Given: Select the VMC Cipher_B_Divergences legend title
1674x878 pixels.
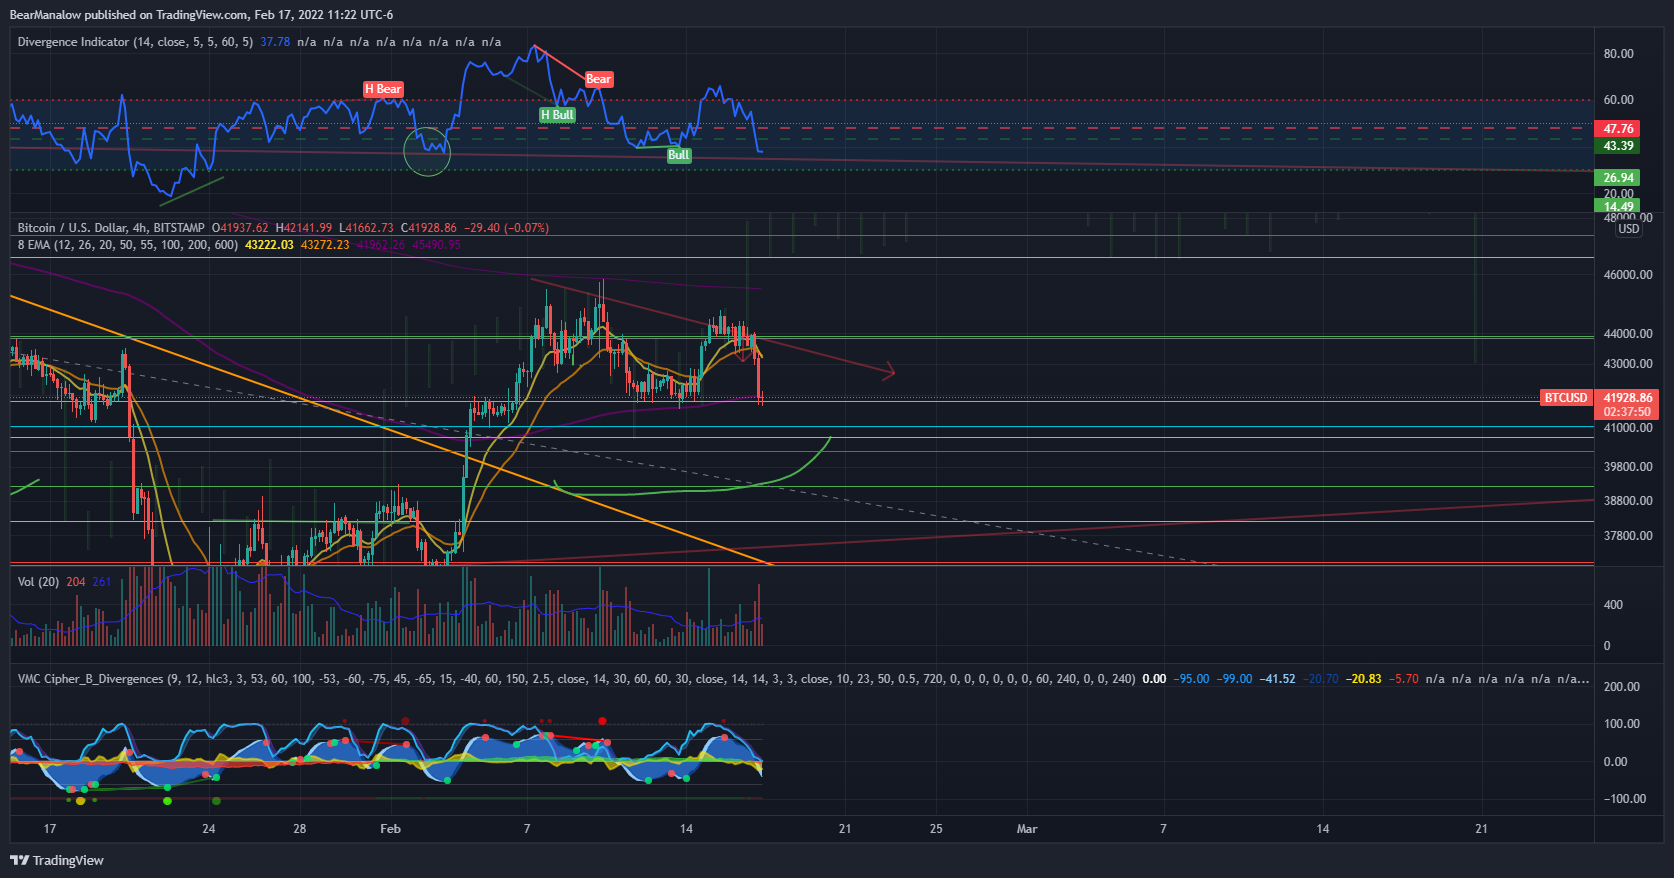Looking at the screenshot, I should [x=90, y=679].
